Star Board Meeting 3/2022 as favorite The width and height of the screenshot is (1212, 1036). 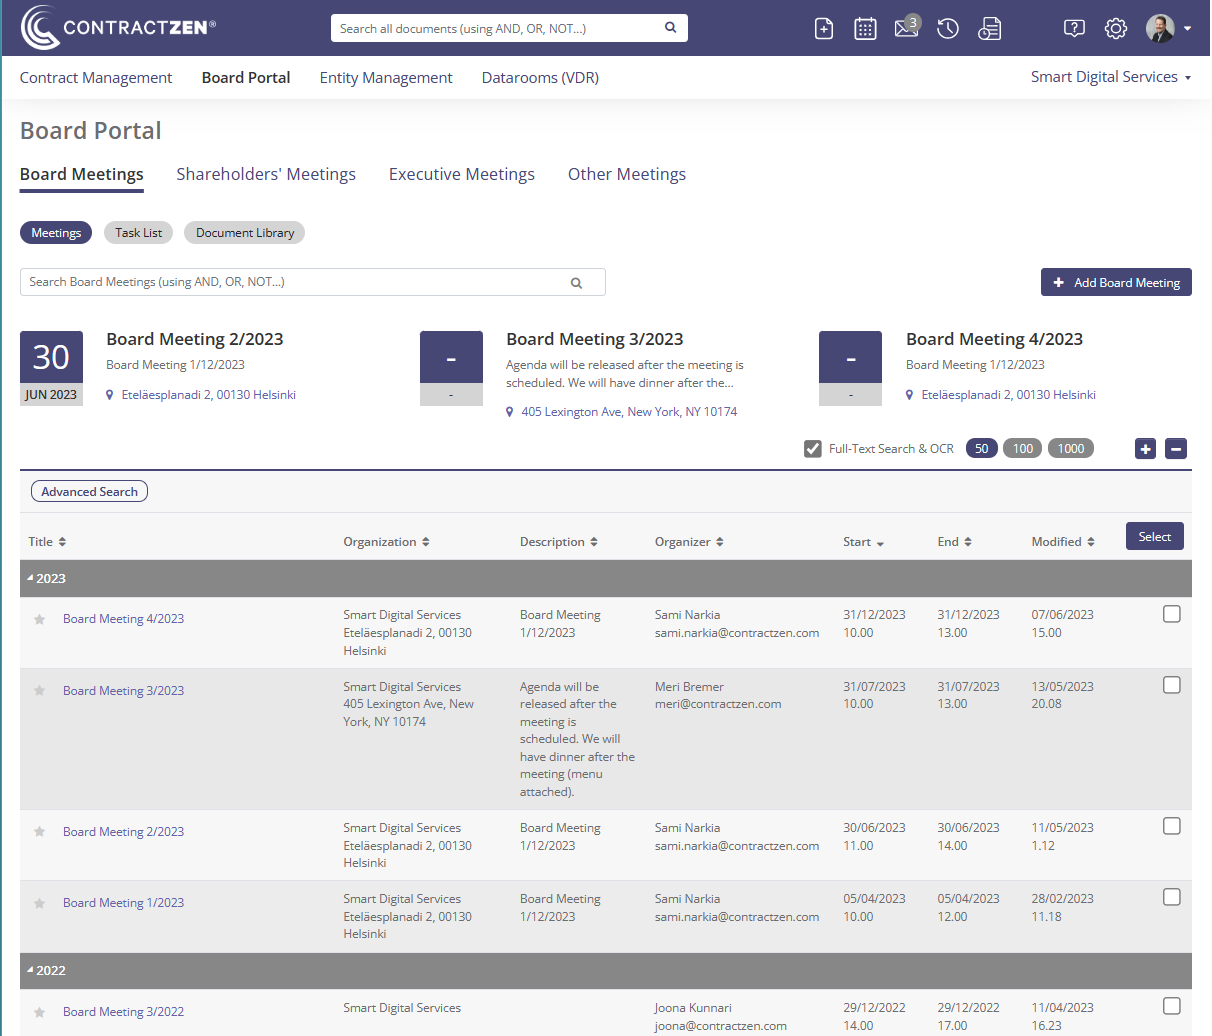(40, 1012)
